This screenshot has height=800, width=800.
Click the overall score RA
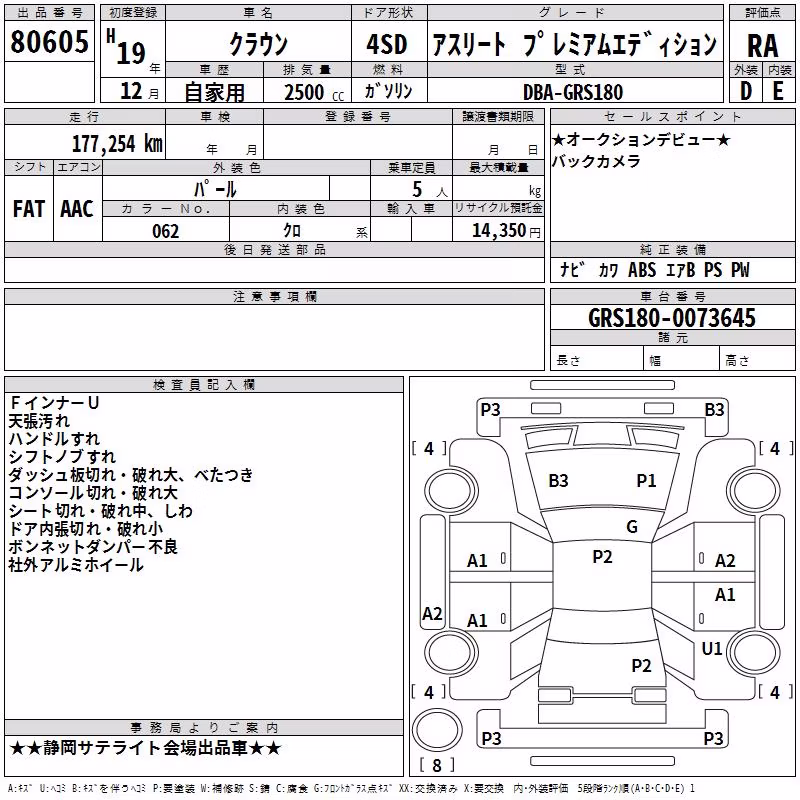coord(762,46)
